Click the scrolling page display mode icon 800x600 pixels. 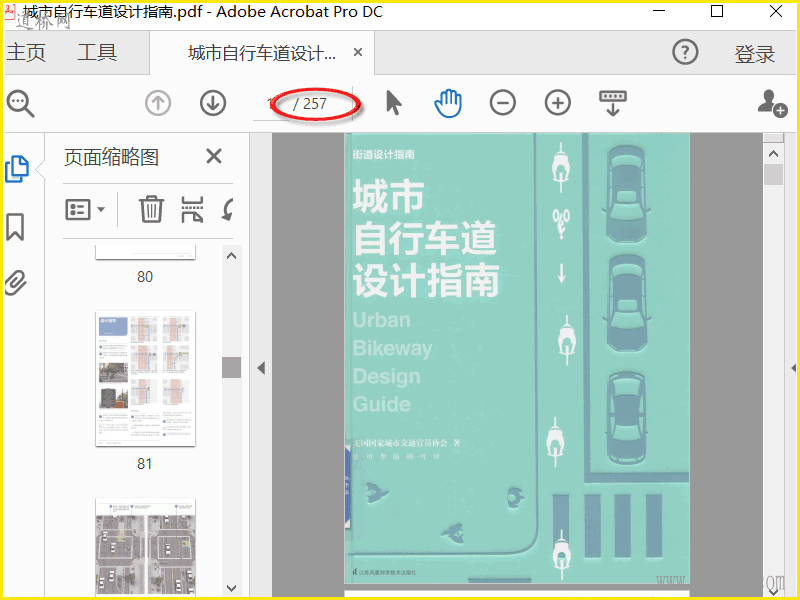pos(613,103)
